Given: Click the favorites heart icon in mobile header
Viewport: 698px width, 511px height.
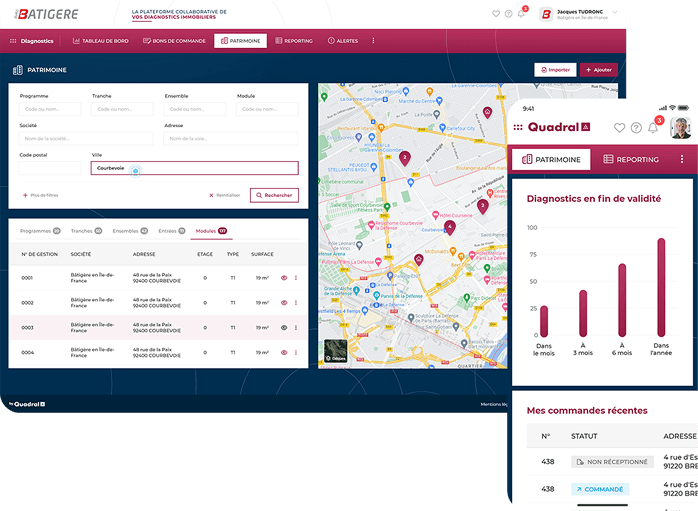Looking at the screenshot, I should pyautogui.click(x=619, y=128).
